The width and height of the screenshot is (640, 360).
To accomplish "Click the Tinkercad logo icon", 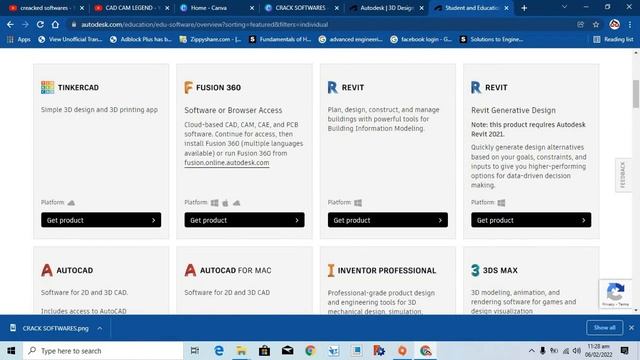I will (47, 87).
